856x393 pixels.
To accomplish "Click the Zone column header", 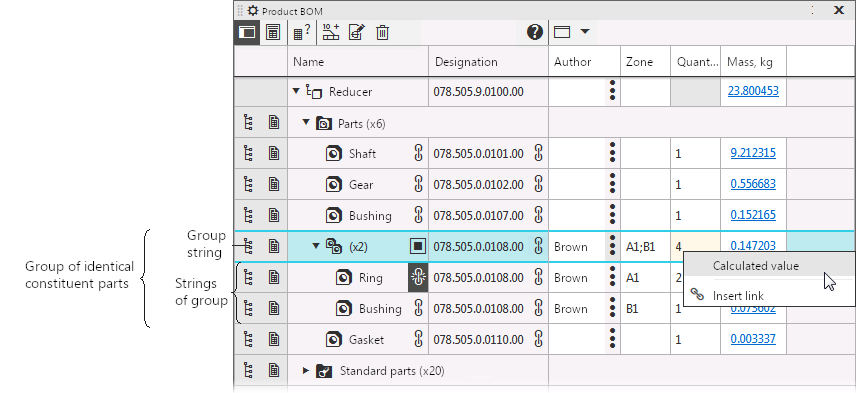I will [645, 62].
